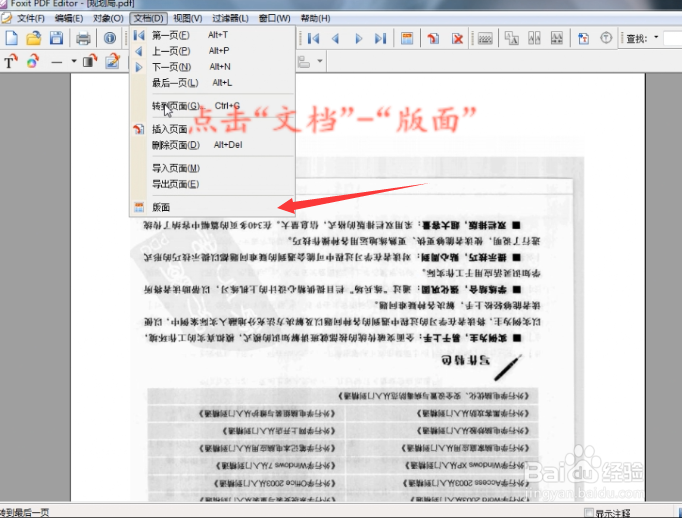Click the insert page toolbar icon

pos(433,39)
